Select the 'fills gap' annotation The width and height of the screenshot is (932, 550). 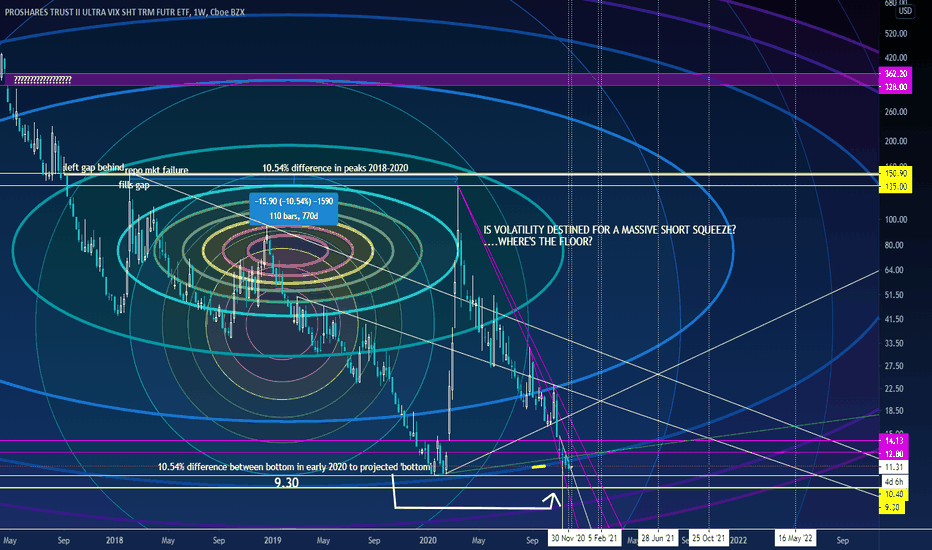pos(134,186)
